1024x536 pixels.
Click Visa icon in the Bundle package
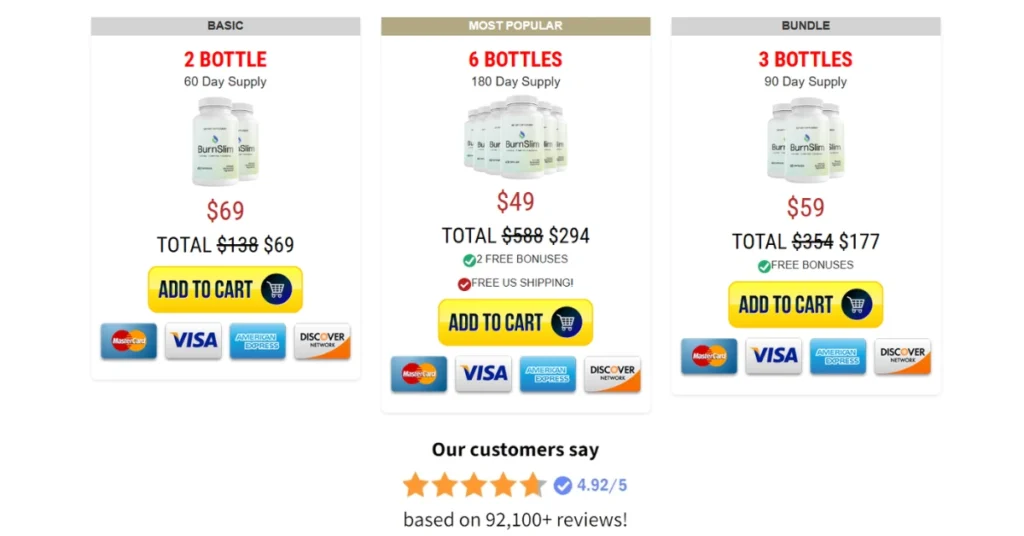774,356
